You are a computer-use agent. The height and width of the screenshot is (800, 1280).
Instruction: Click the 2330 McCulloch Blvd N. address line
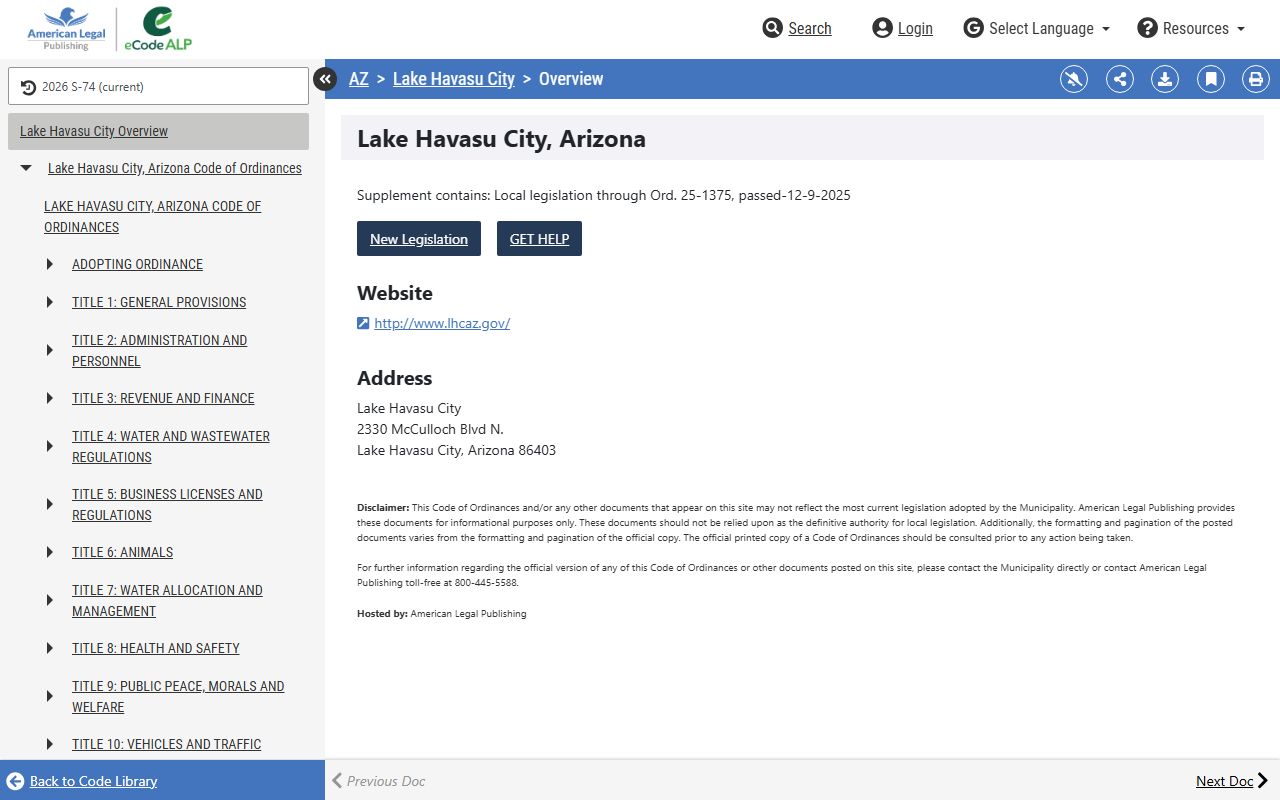(430, 429)
